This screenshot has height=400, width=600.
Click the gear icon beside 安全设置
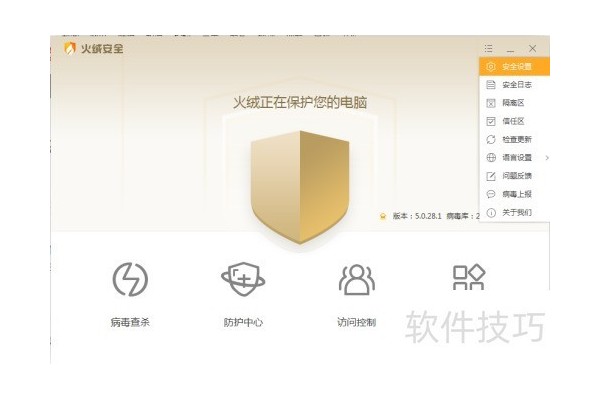pyautogui.click(x=491, y=67)
